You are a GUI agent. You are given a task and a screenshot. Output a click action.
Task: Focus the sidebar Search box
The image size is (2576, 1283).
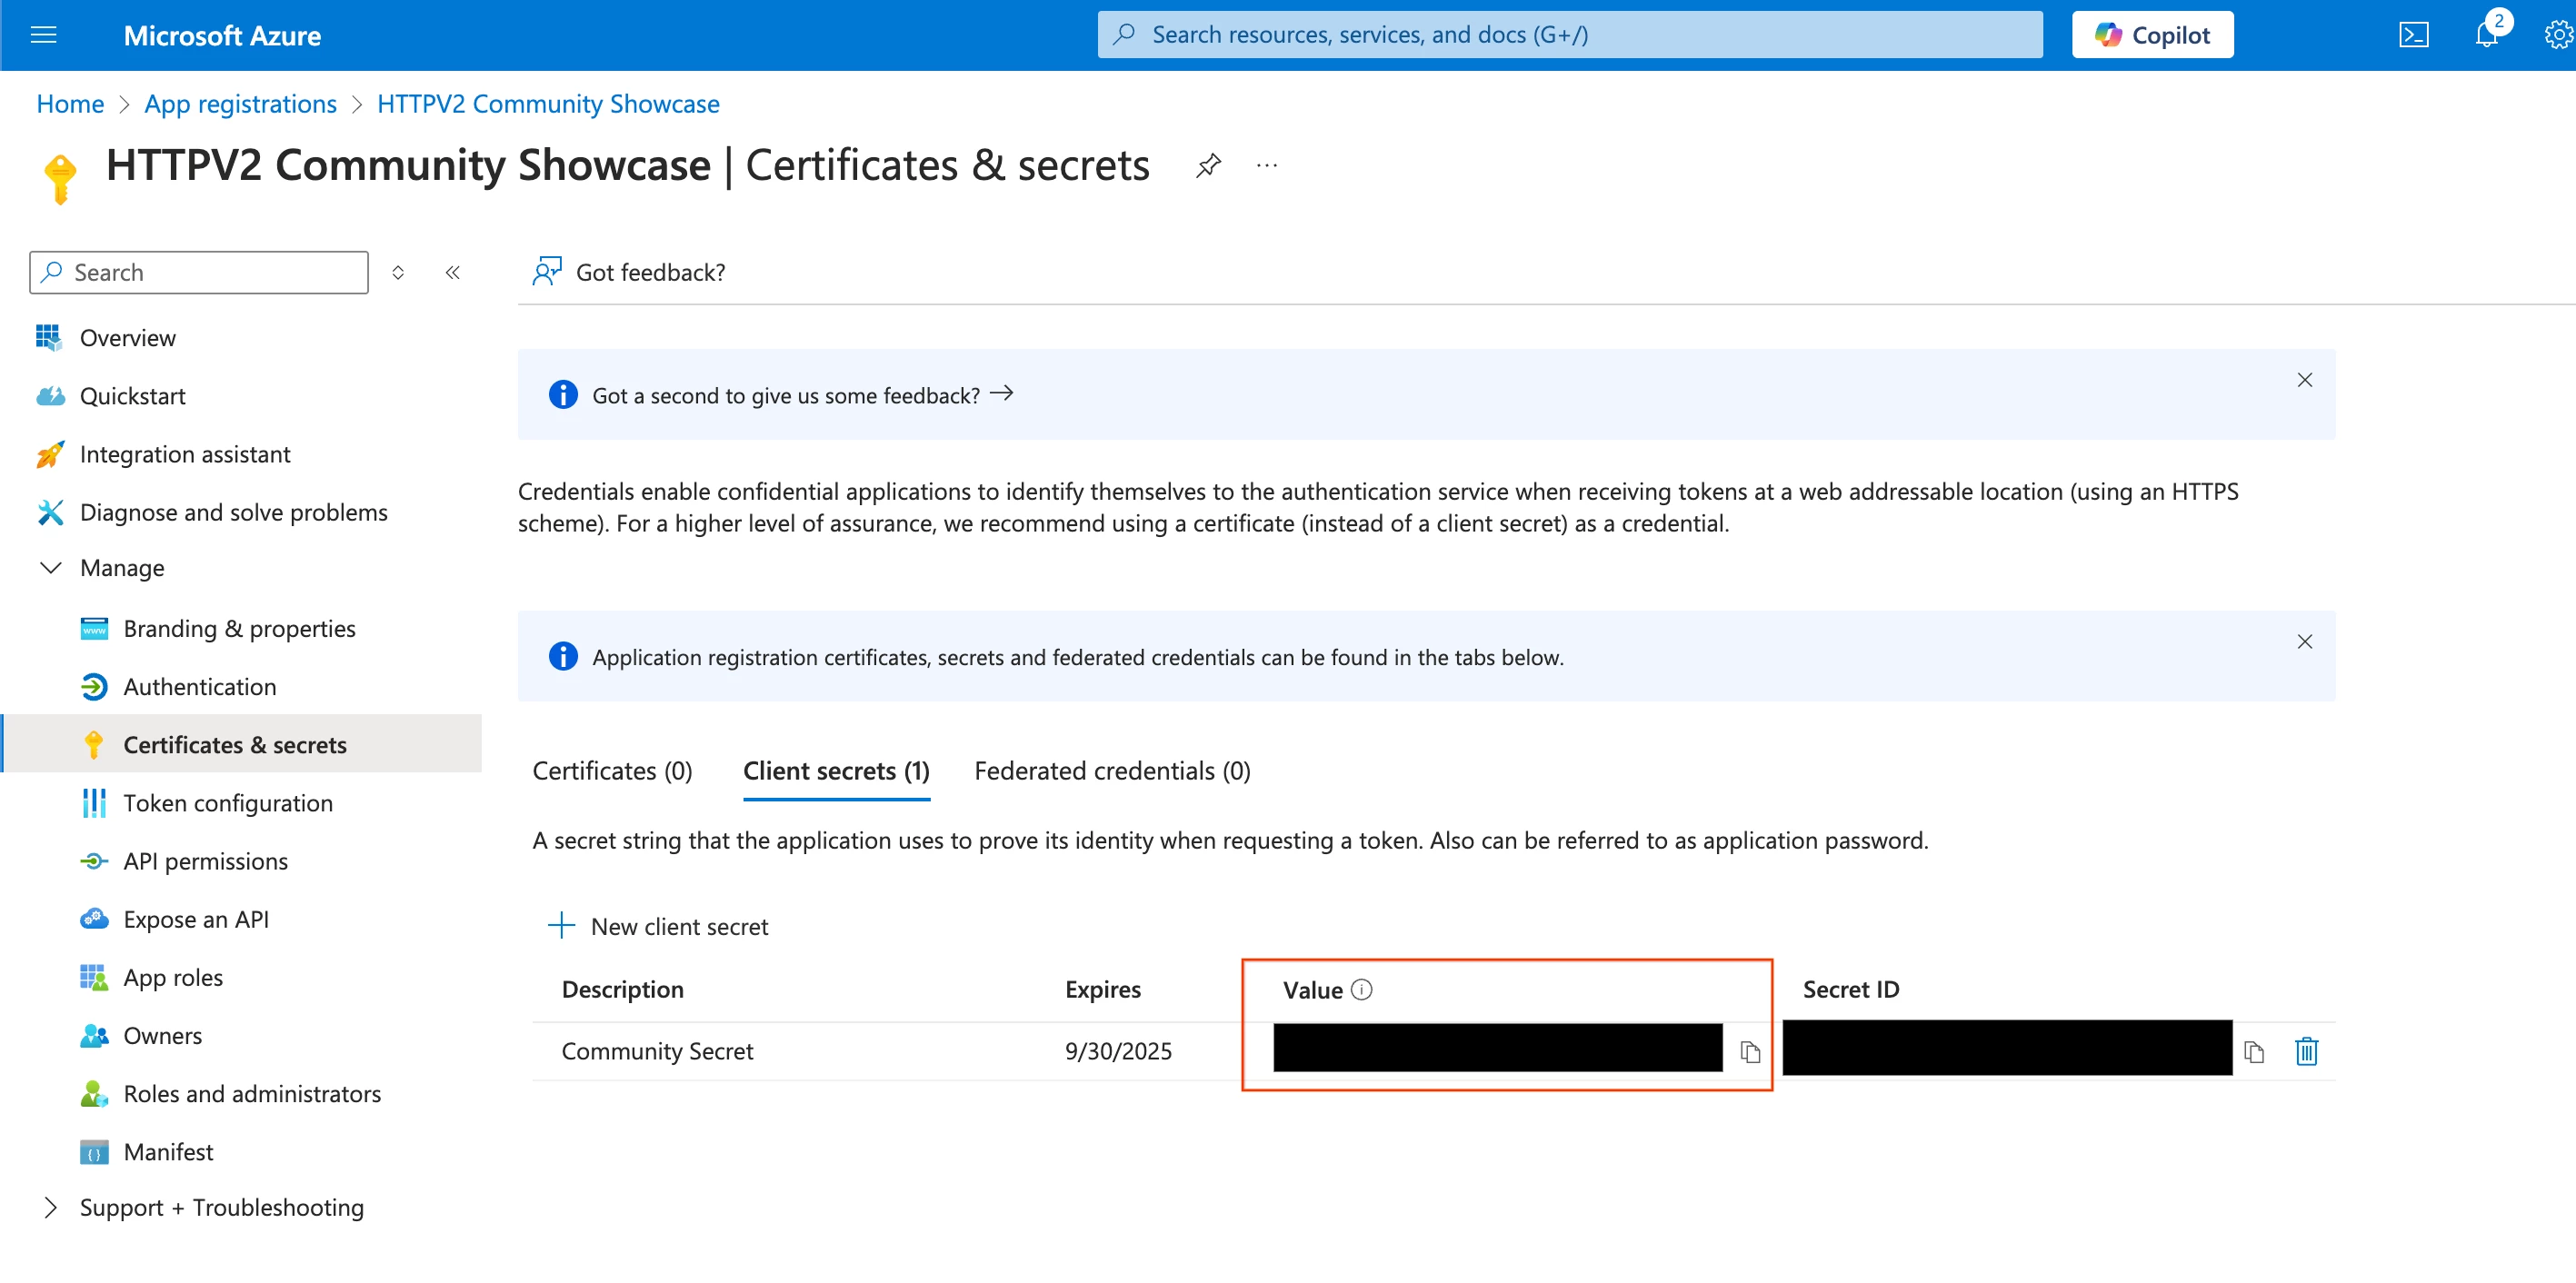(199, 272)
